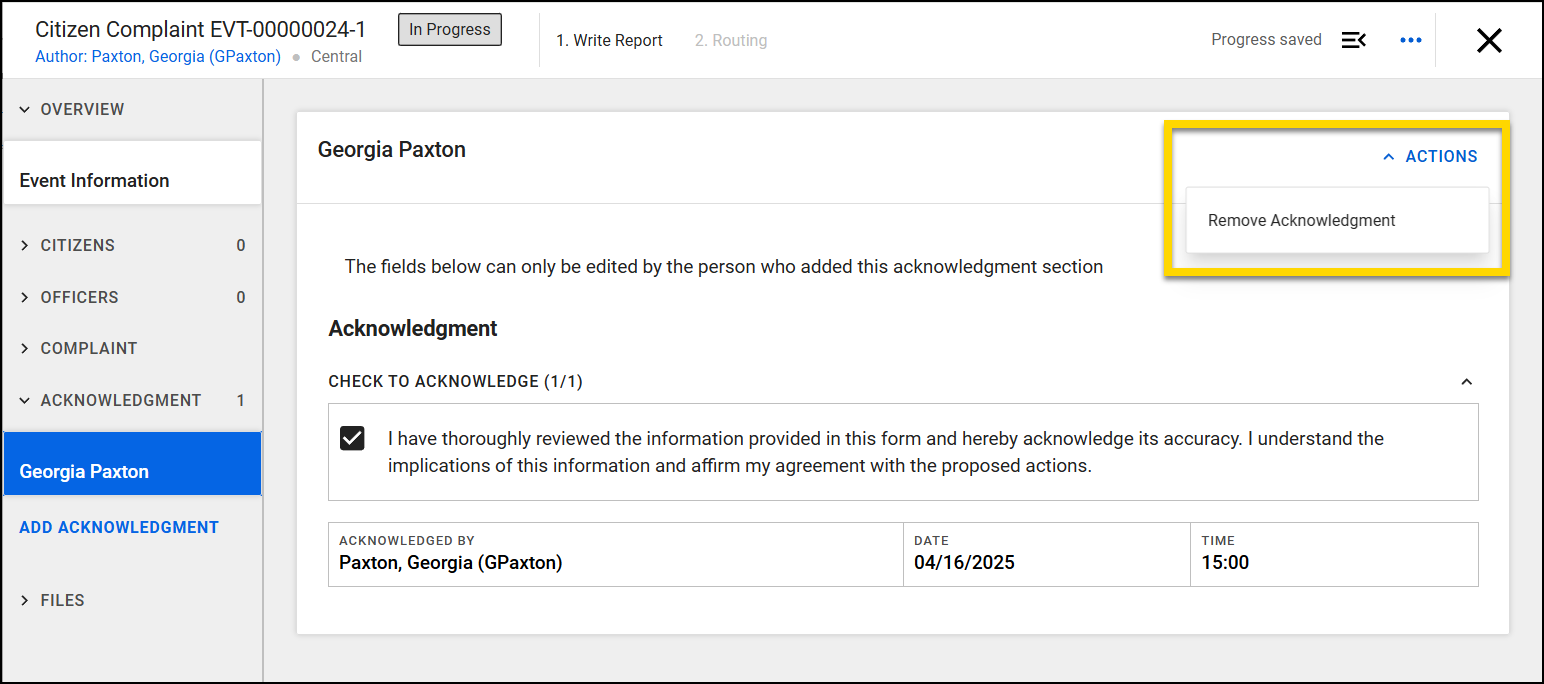Switch to the Routing step

point(731,40)
